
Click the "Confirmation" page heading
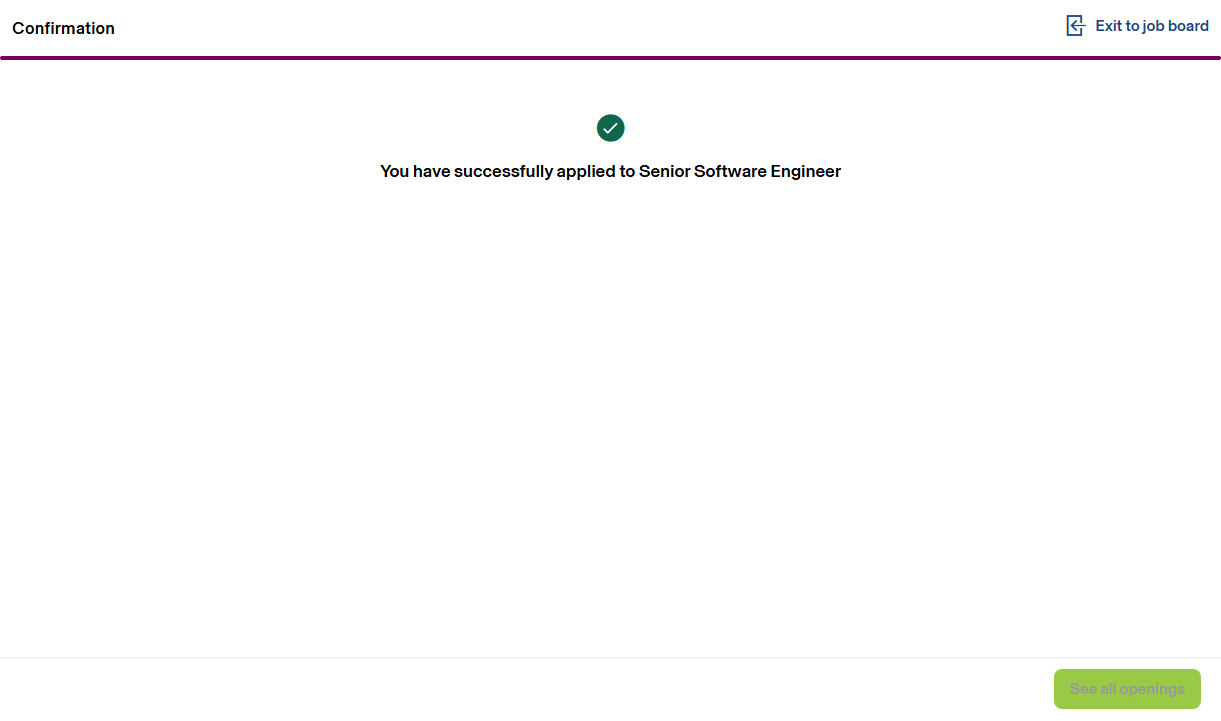[x=63, y=28]
